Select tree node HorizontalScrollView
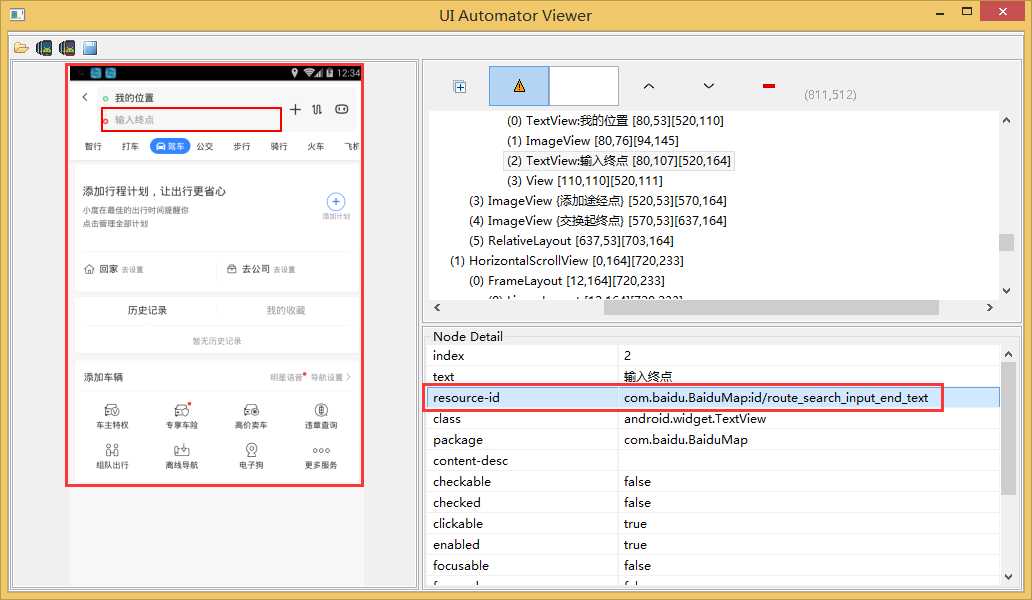This screenshot has width=1032, height=600. [567, 261]
